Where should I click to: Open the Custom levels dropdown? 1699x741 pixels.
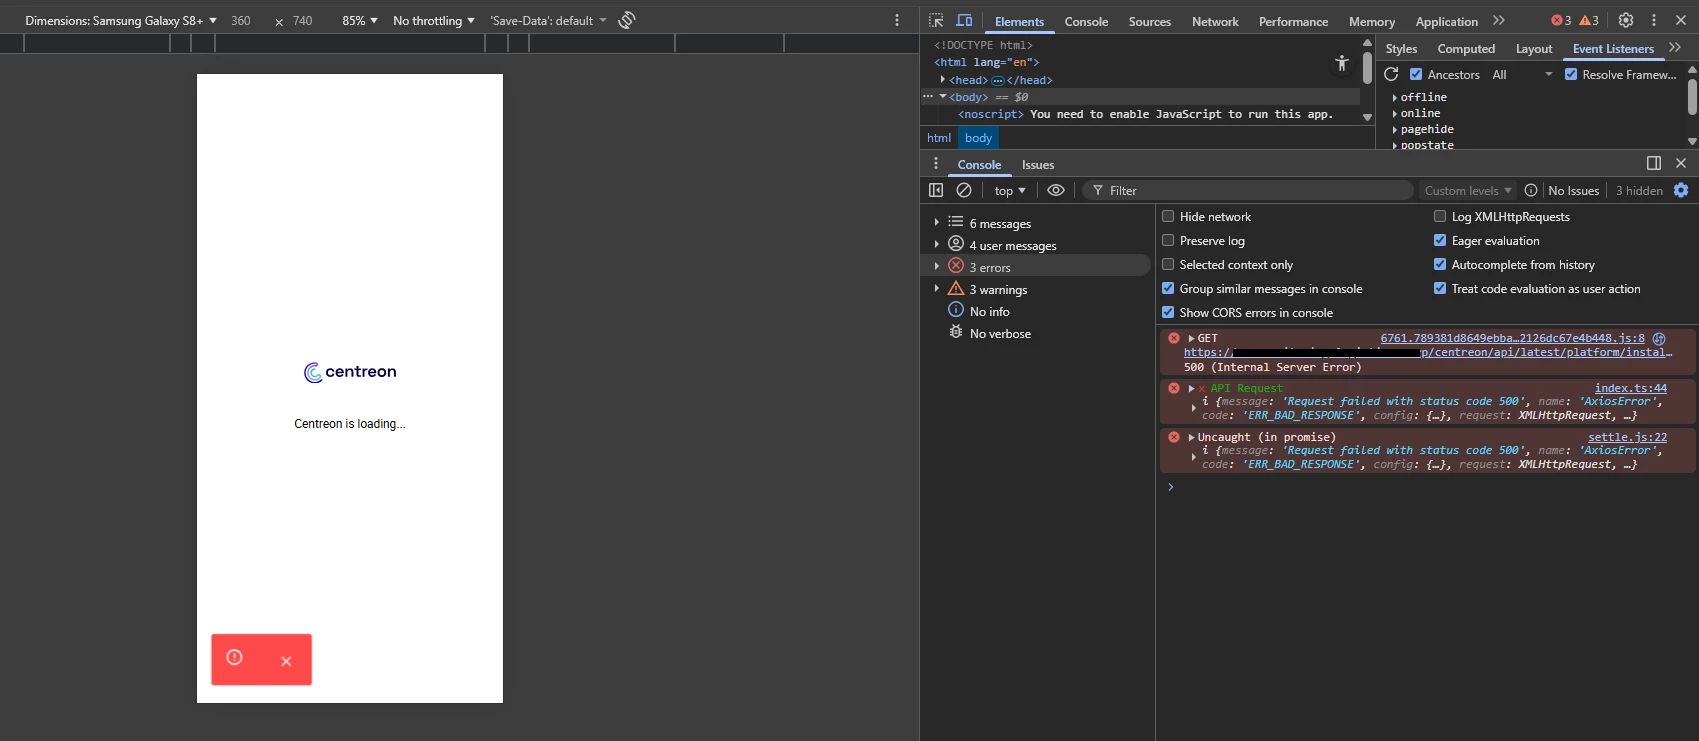click(x=1467, y=190)
